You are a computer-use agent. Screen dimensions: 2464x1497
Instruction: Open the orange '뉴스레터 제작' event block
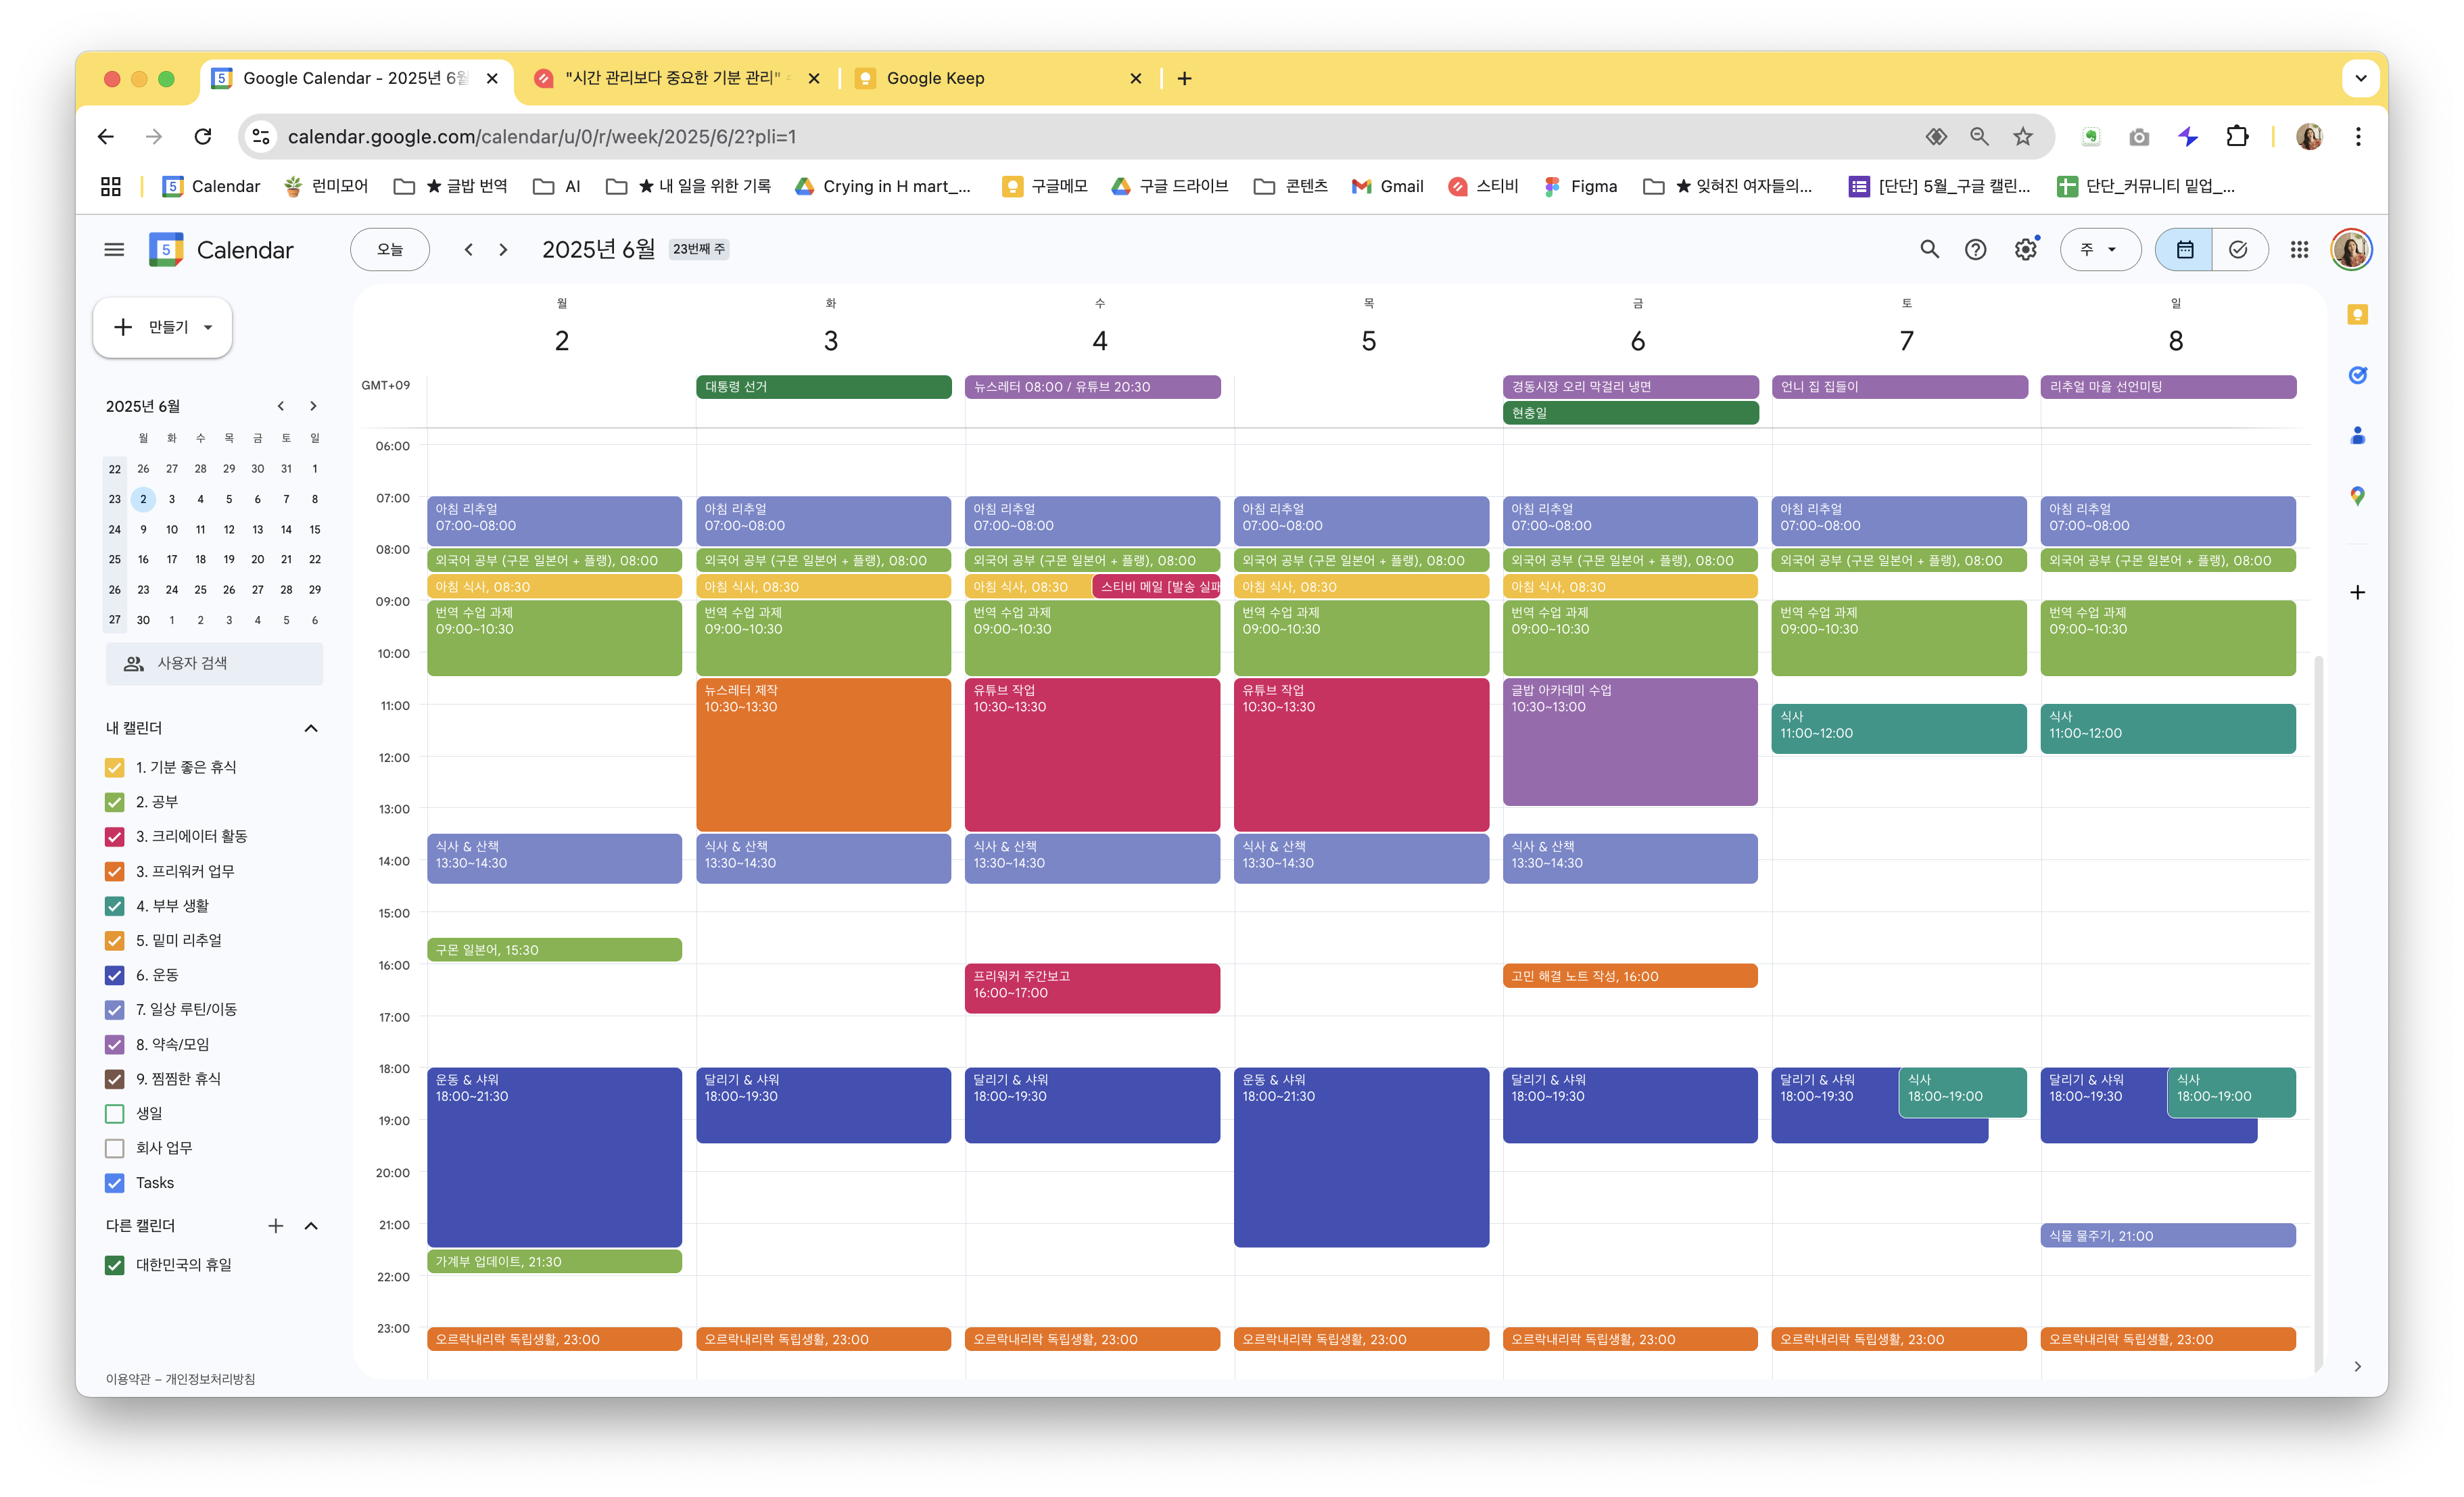(x=823, y=754)
